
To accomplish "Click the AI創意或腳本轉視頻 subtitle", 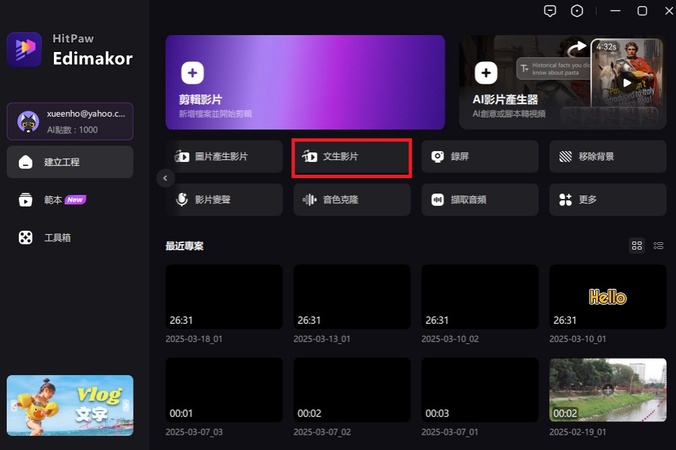I will click(509, 114).
